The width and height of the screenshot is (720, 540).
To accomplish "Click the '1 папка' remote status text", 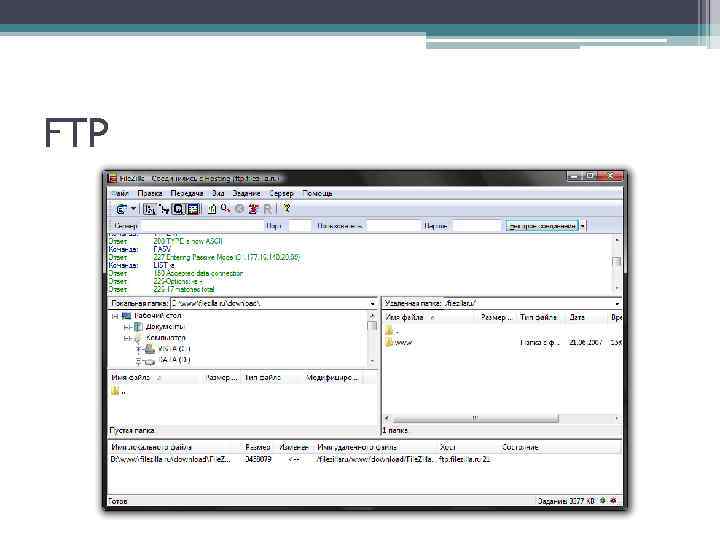I will coord(395,431).
